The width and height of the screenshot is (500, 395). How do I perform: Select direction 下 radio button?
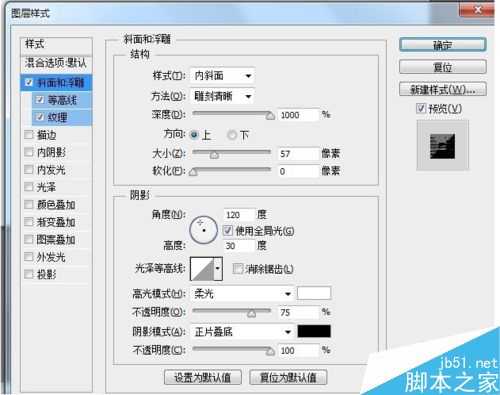pyautogui.click(x=232, y=135)
